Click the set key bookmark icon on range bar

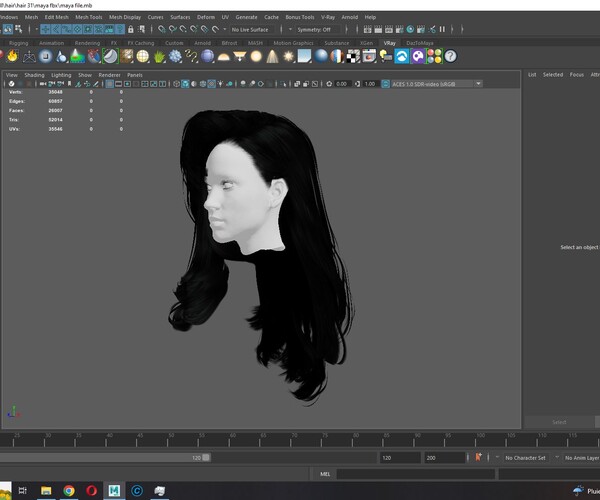[478, 457]
